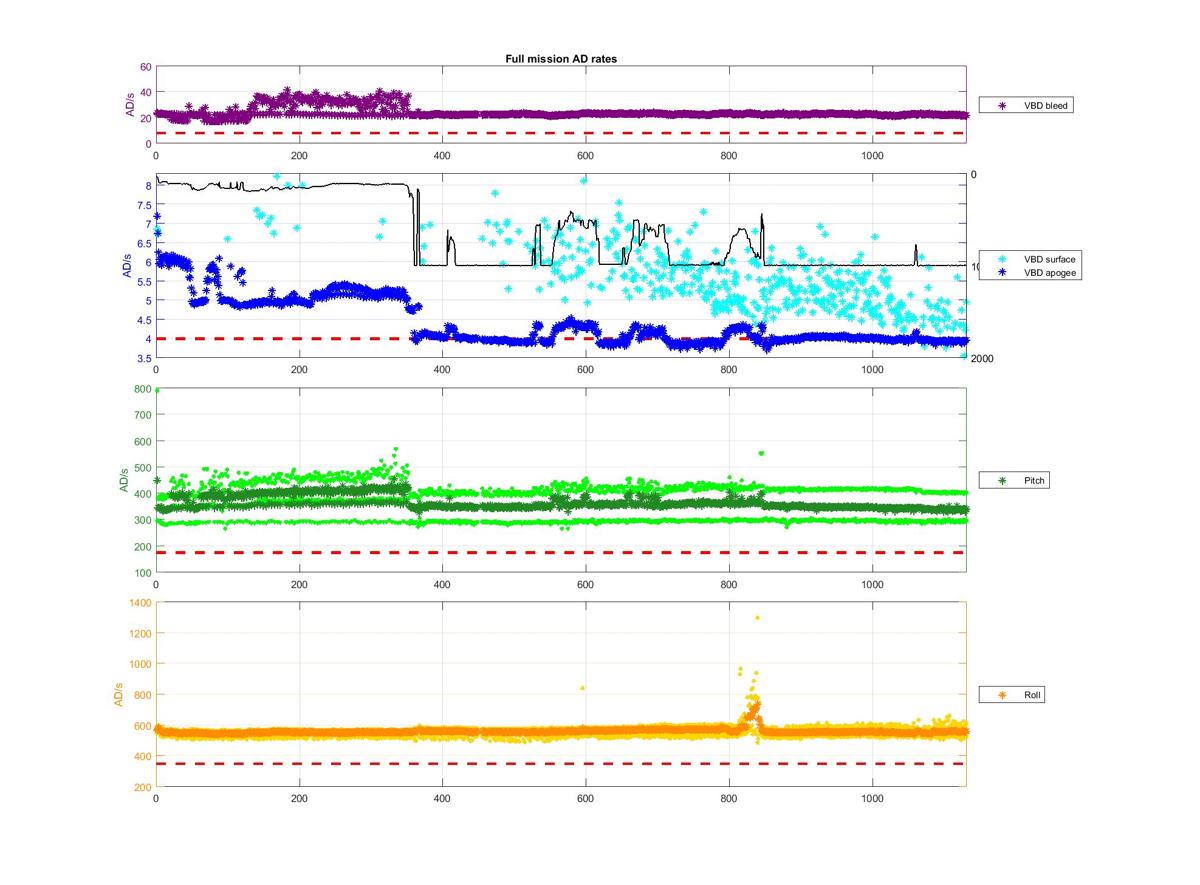Screen dimensions: 1200x885
Task: Click the 3.5 tick on VBD y-axis
Action: pyautogui.click(x=143, y=358)
